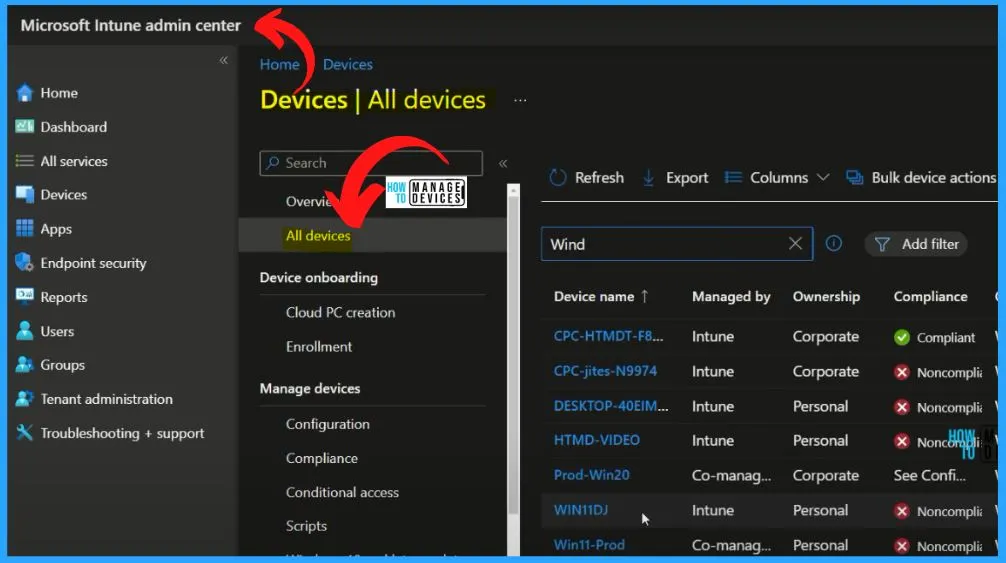Click the Compliant status in first row
The height and width of the screenshot is (563, 1006).
click(x=935, y=337)
